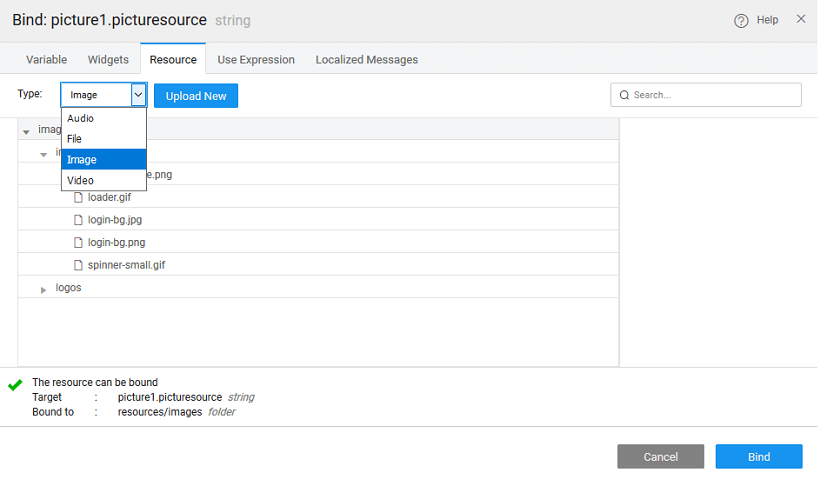Click the file icon beside login-bg.png
This screenshot has width=820, height=486.
[79, 243]
